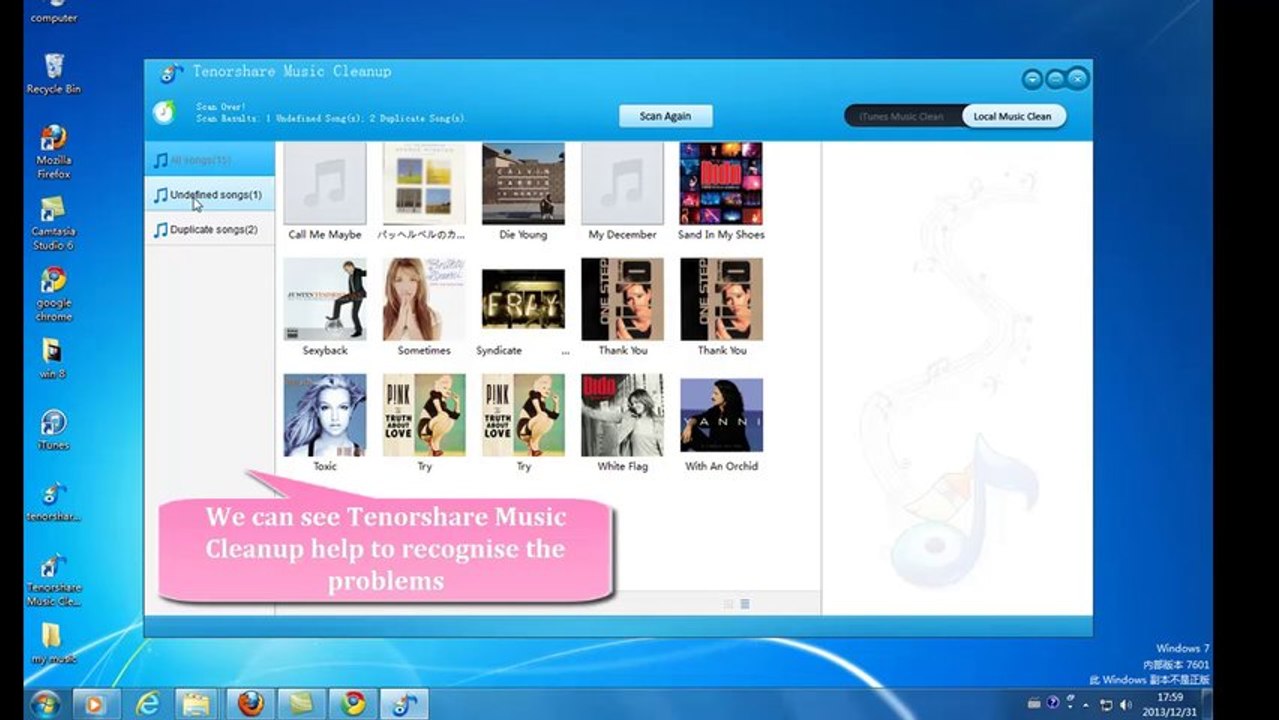Switch to list view icon
This screenshot has height=720, width=1279.
click(x=745, y=604)
